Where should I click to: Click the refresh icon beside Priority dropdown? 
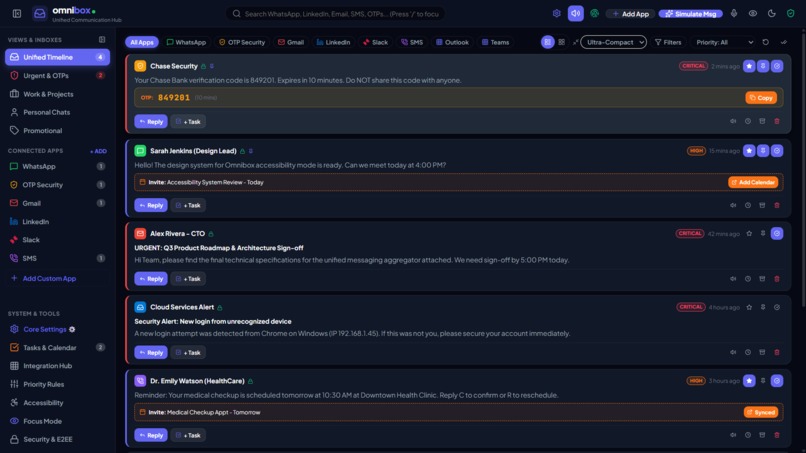pyautogui.click(x=765, y=42)
